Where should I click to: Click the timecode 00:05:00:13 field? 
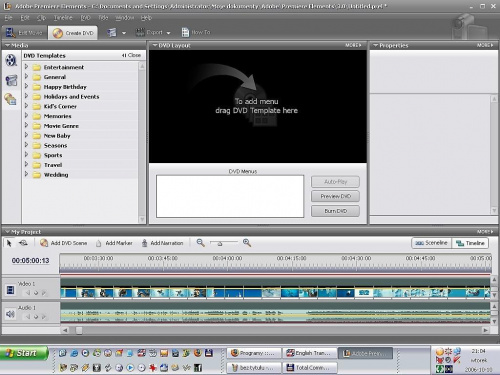(x=30, y=260)
